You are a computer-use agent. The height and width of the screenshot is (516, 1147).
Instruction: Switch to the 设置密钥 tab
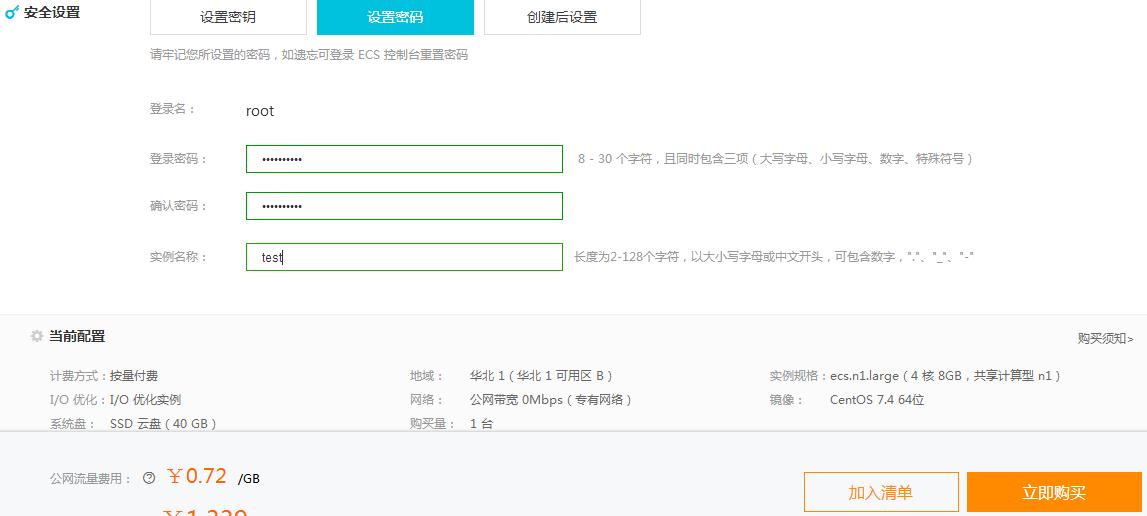pyautogui.click(x=228, y=17)
